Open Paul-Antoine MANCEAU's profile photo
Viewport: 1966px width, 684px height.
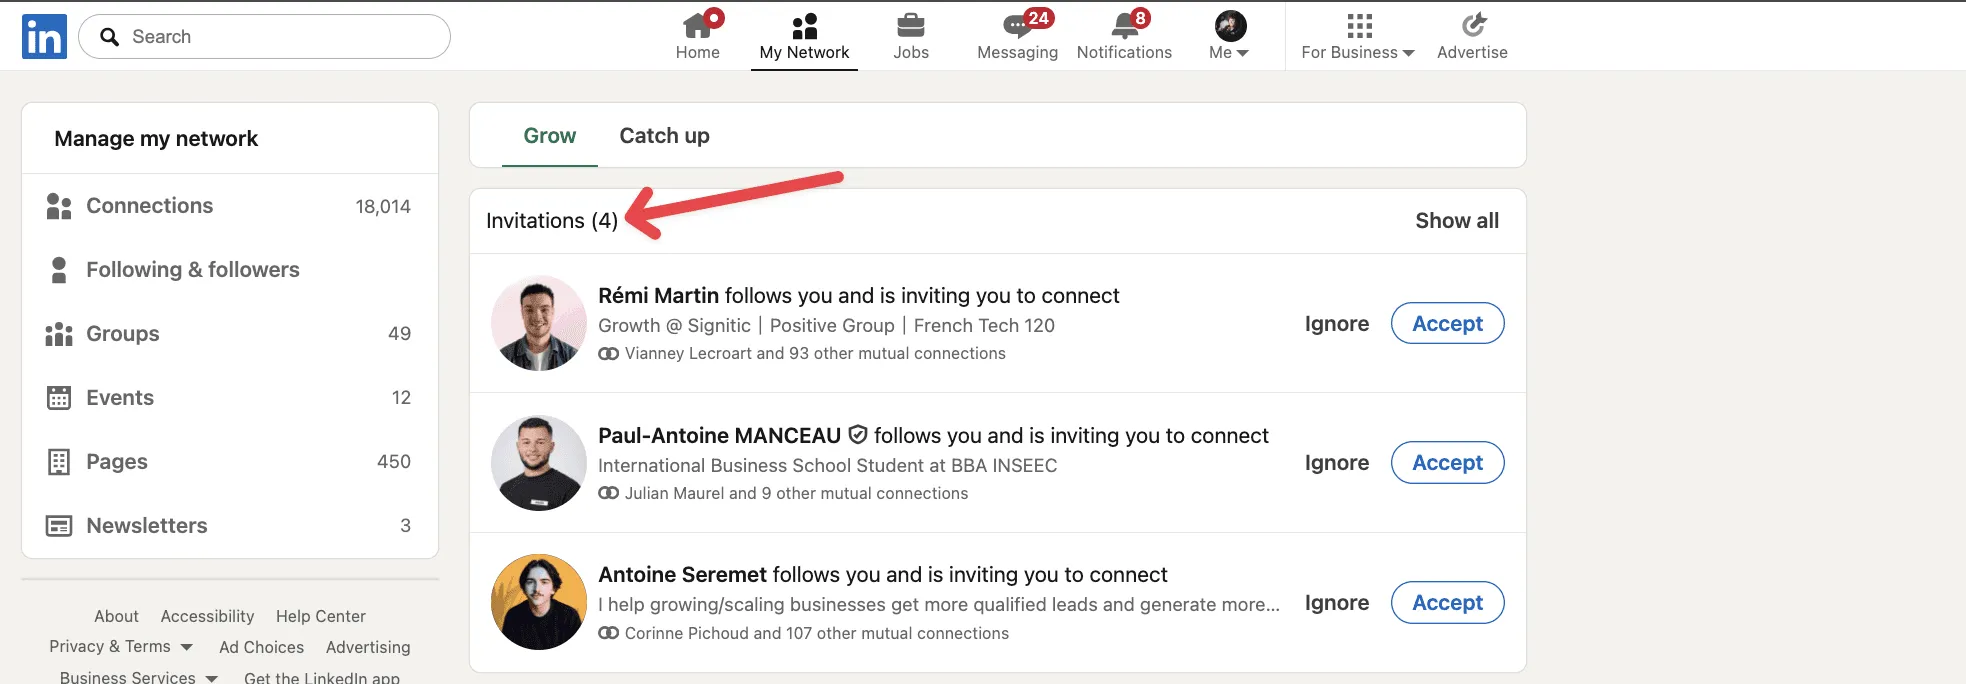coord(538,462)
